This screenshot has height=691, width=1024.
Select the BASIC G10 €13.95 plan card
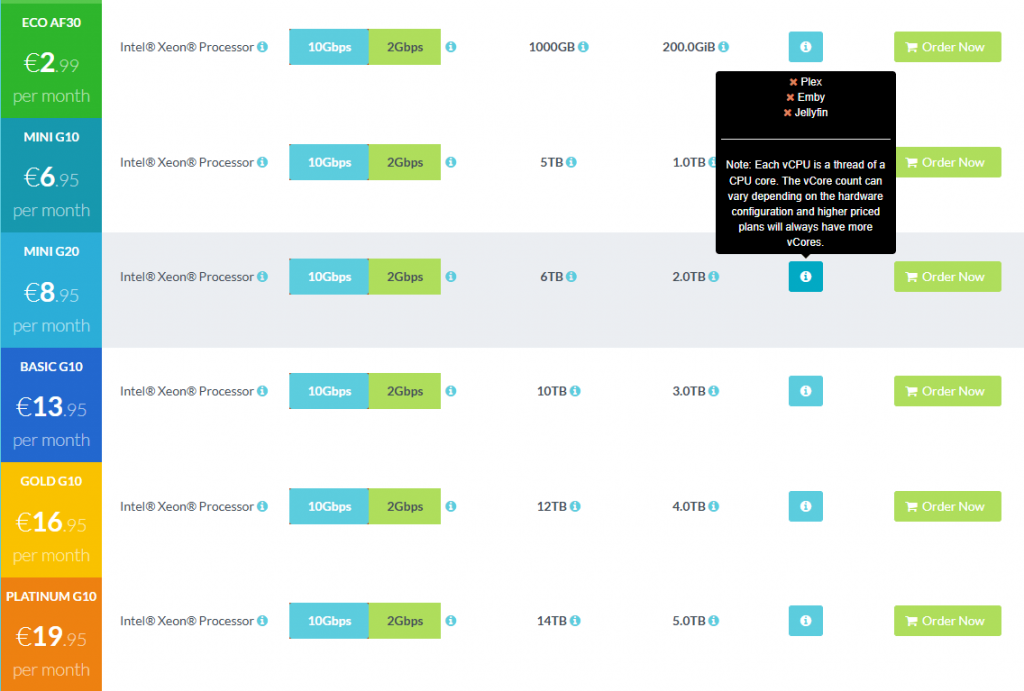tap(51, 405)
